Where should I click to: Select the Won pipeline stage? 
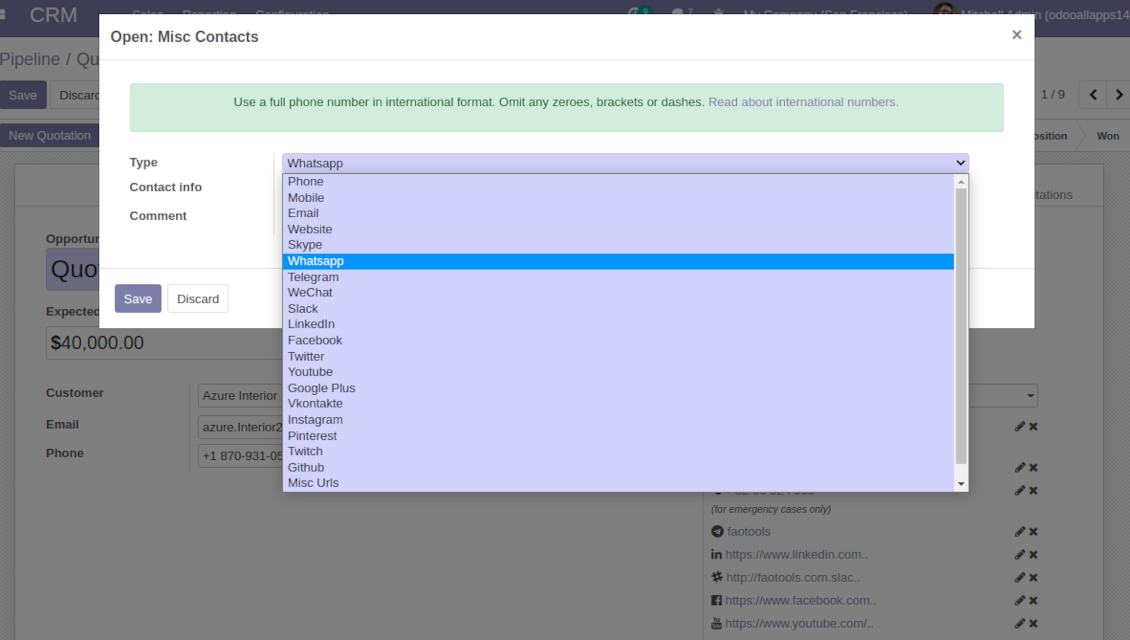1108,135
